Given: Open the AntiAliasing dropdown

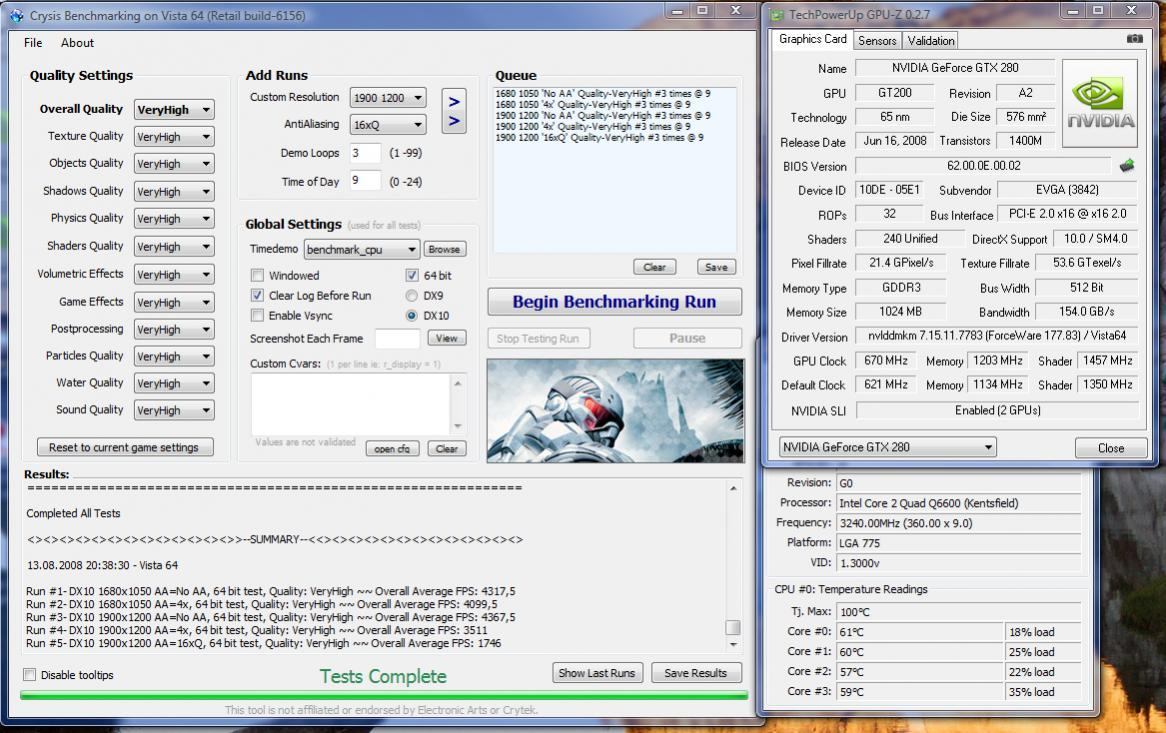Looking at the screenshot, I should pyautogui.click(x=387, y=124).
